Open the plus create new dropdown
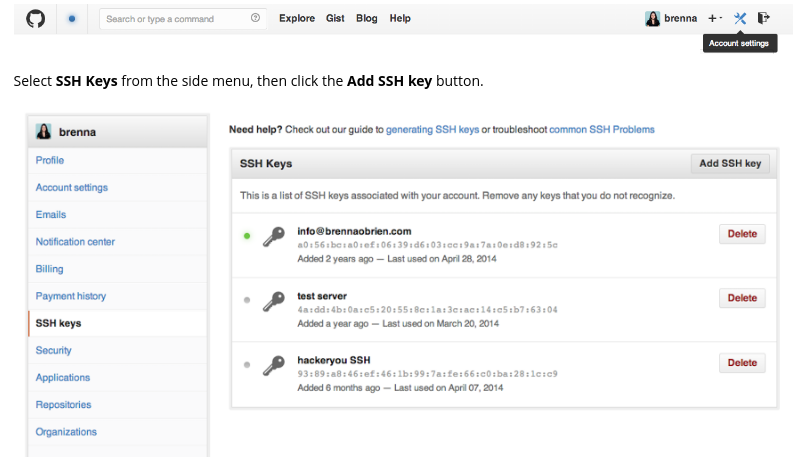 714,18
